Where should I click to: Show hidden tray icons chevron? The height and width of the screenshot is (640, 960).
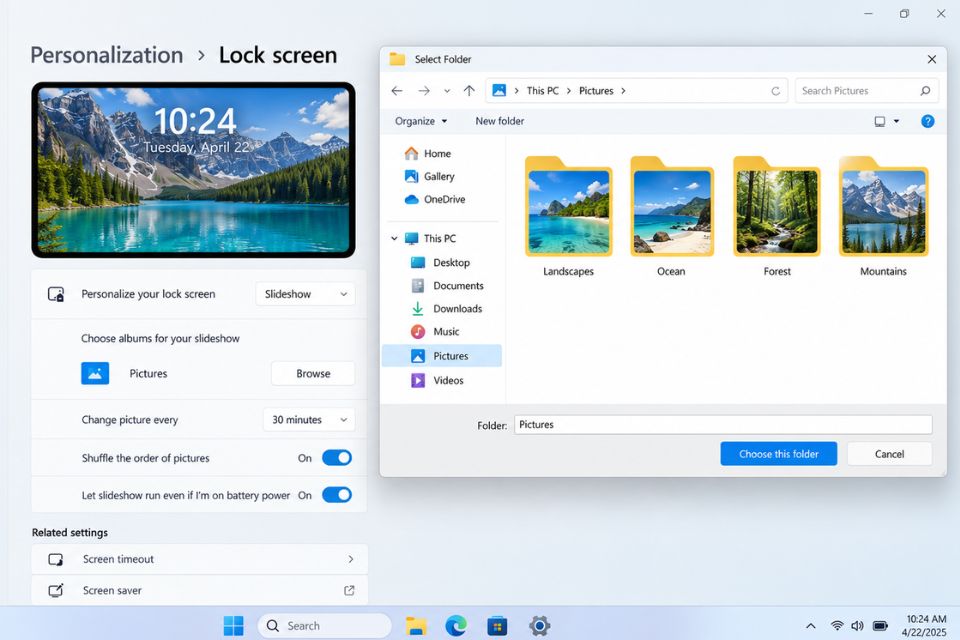point(811,626)
